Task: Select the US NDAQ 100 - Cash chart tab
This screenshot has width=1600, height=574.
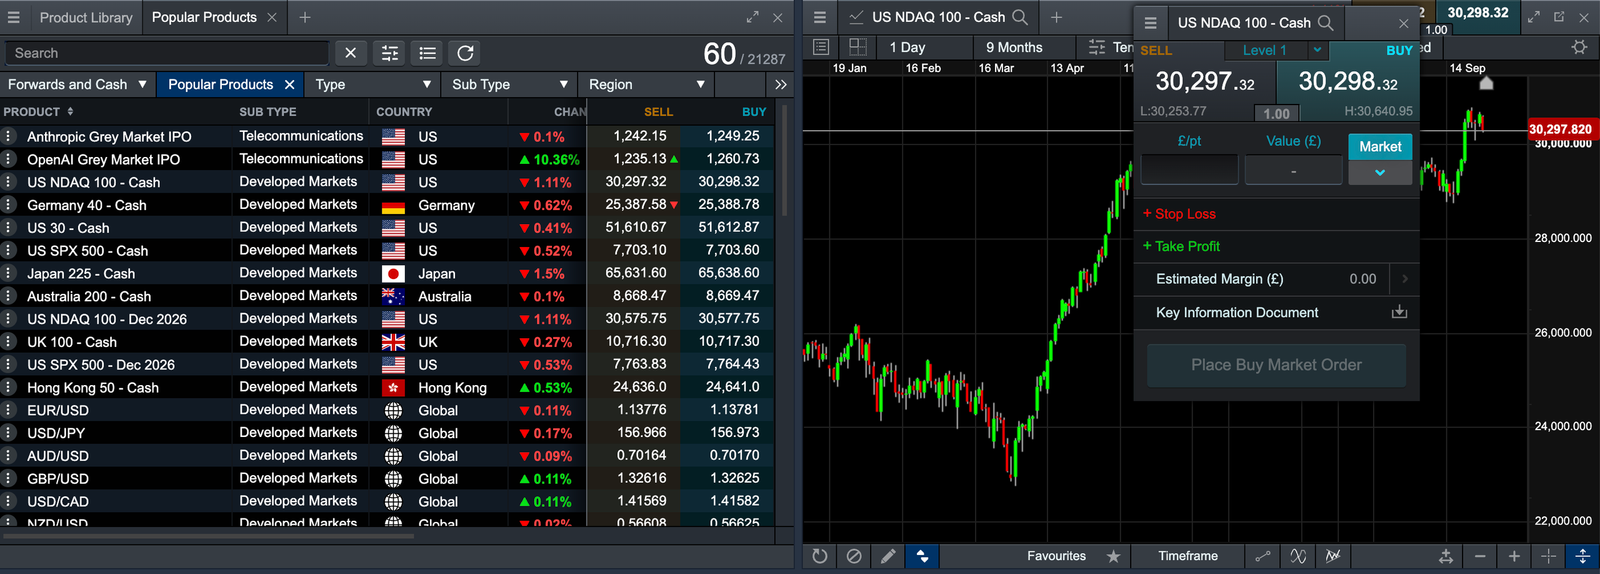Action: [x=938, y=17]
